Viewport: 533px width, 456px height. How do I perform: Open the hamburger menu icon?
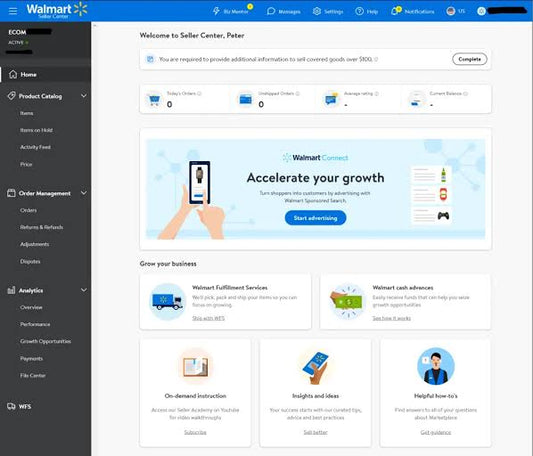[x=13, y=11]
